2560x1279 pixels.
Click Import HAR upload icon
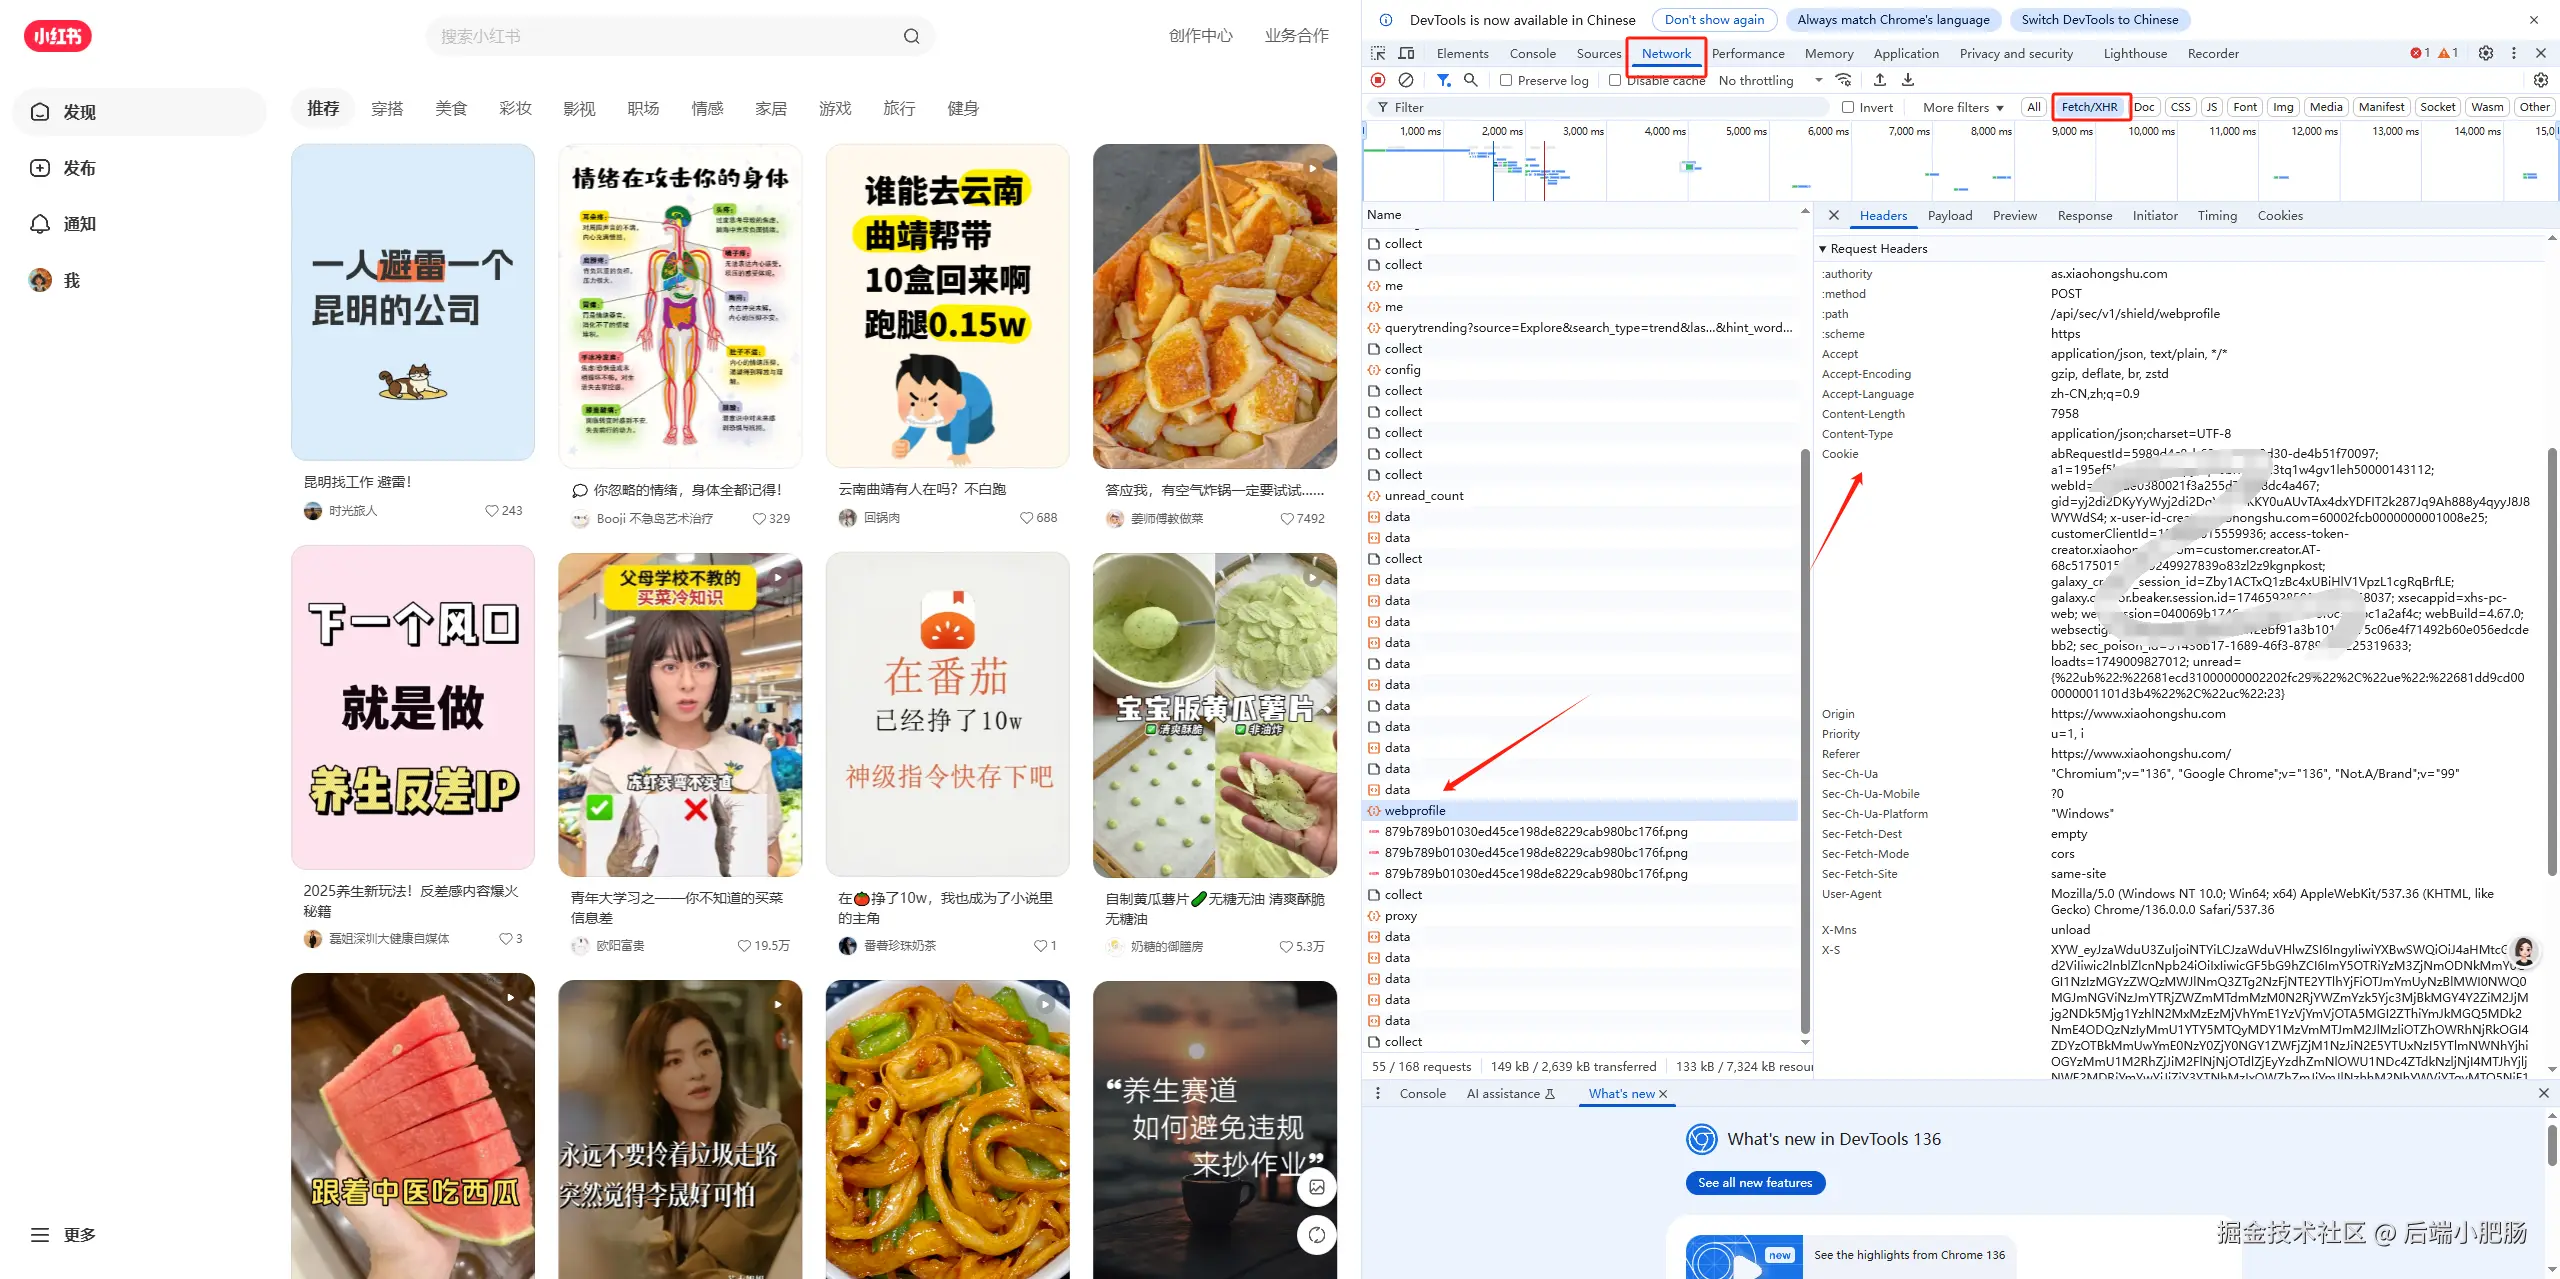coord(1880,80)
